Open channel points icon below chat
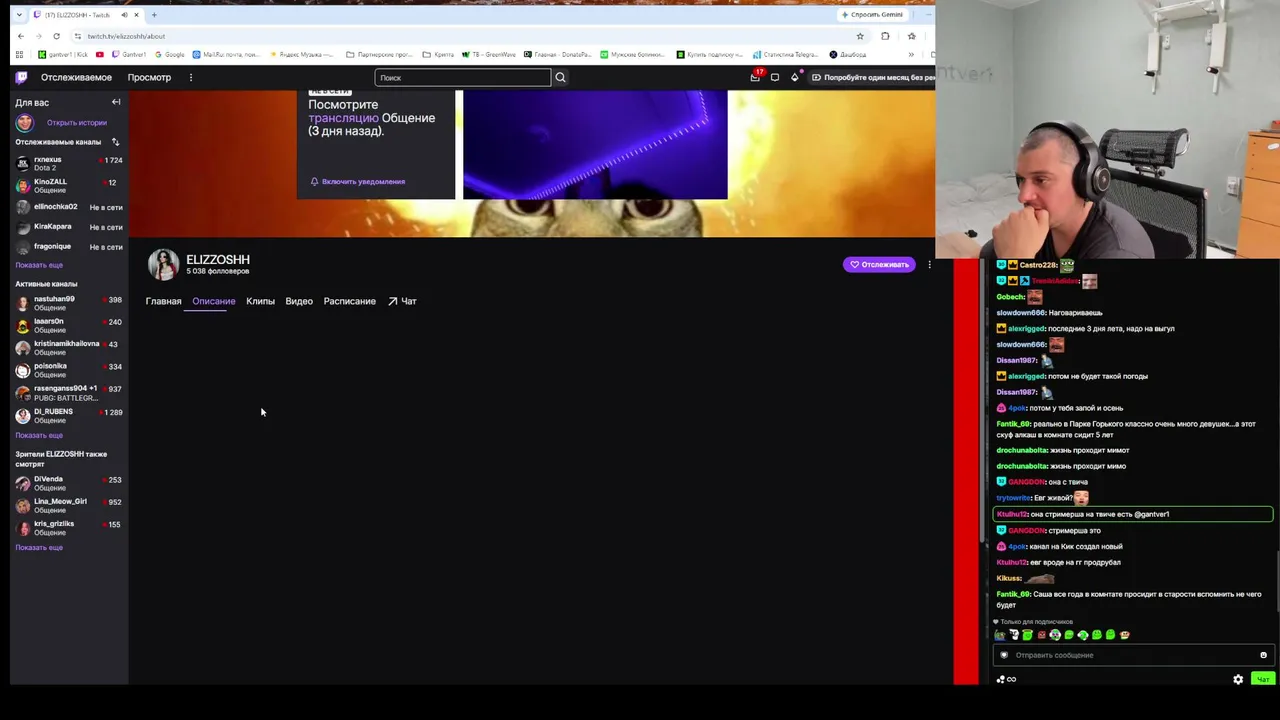This screenshot has height=720, width=1280. (x=1005, y=679)
